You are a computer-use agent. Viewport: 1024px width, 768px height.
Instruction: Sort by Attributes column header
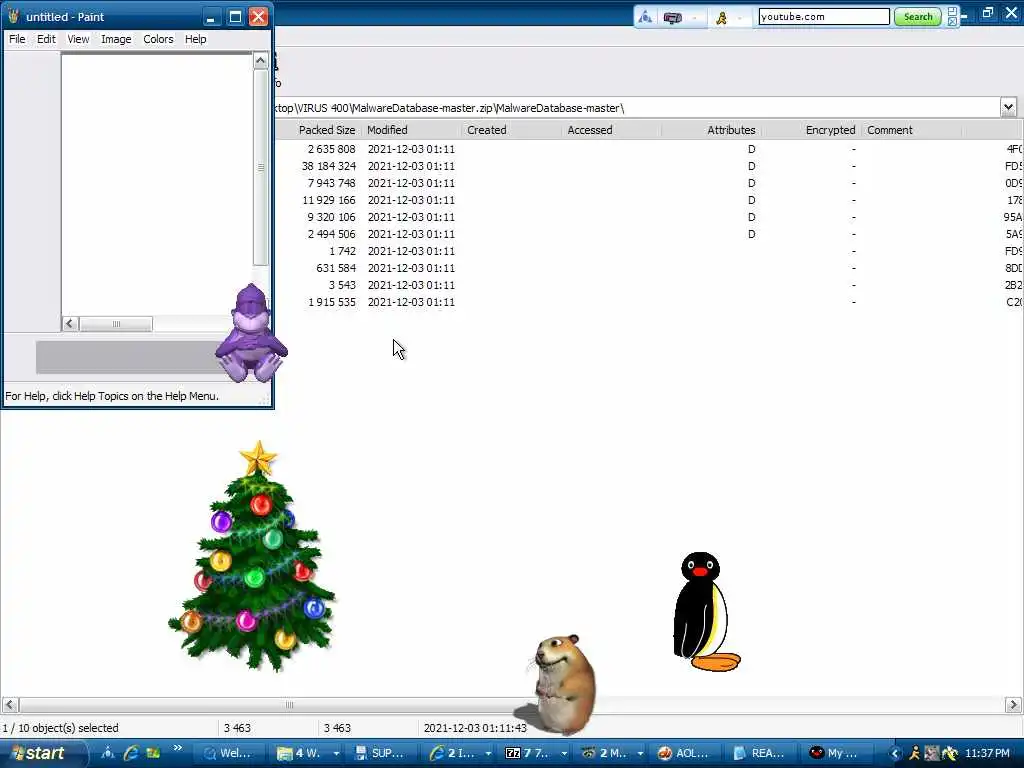click(731, 130)
